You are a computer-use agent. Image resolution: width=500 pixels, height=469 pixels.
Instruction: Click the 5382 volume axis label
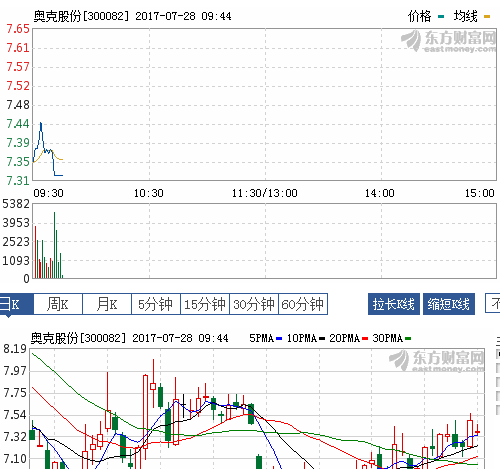point(16,204)
